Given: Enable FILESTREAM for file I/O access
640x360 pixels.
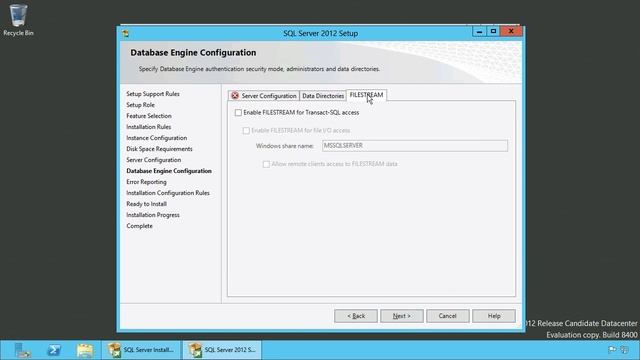Looking at the screenshot, I should [246, 131].
